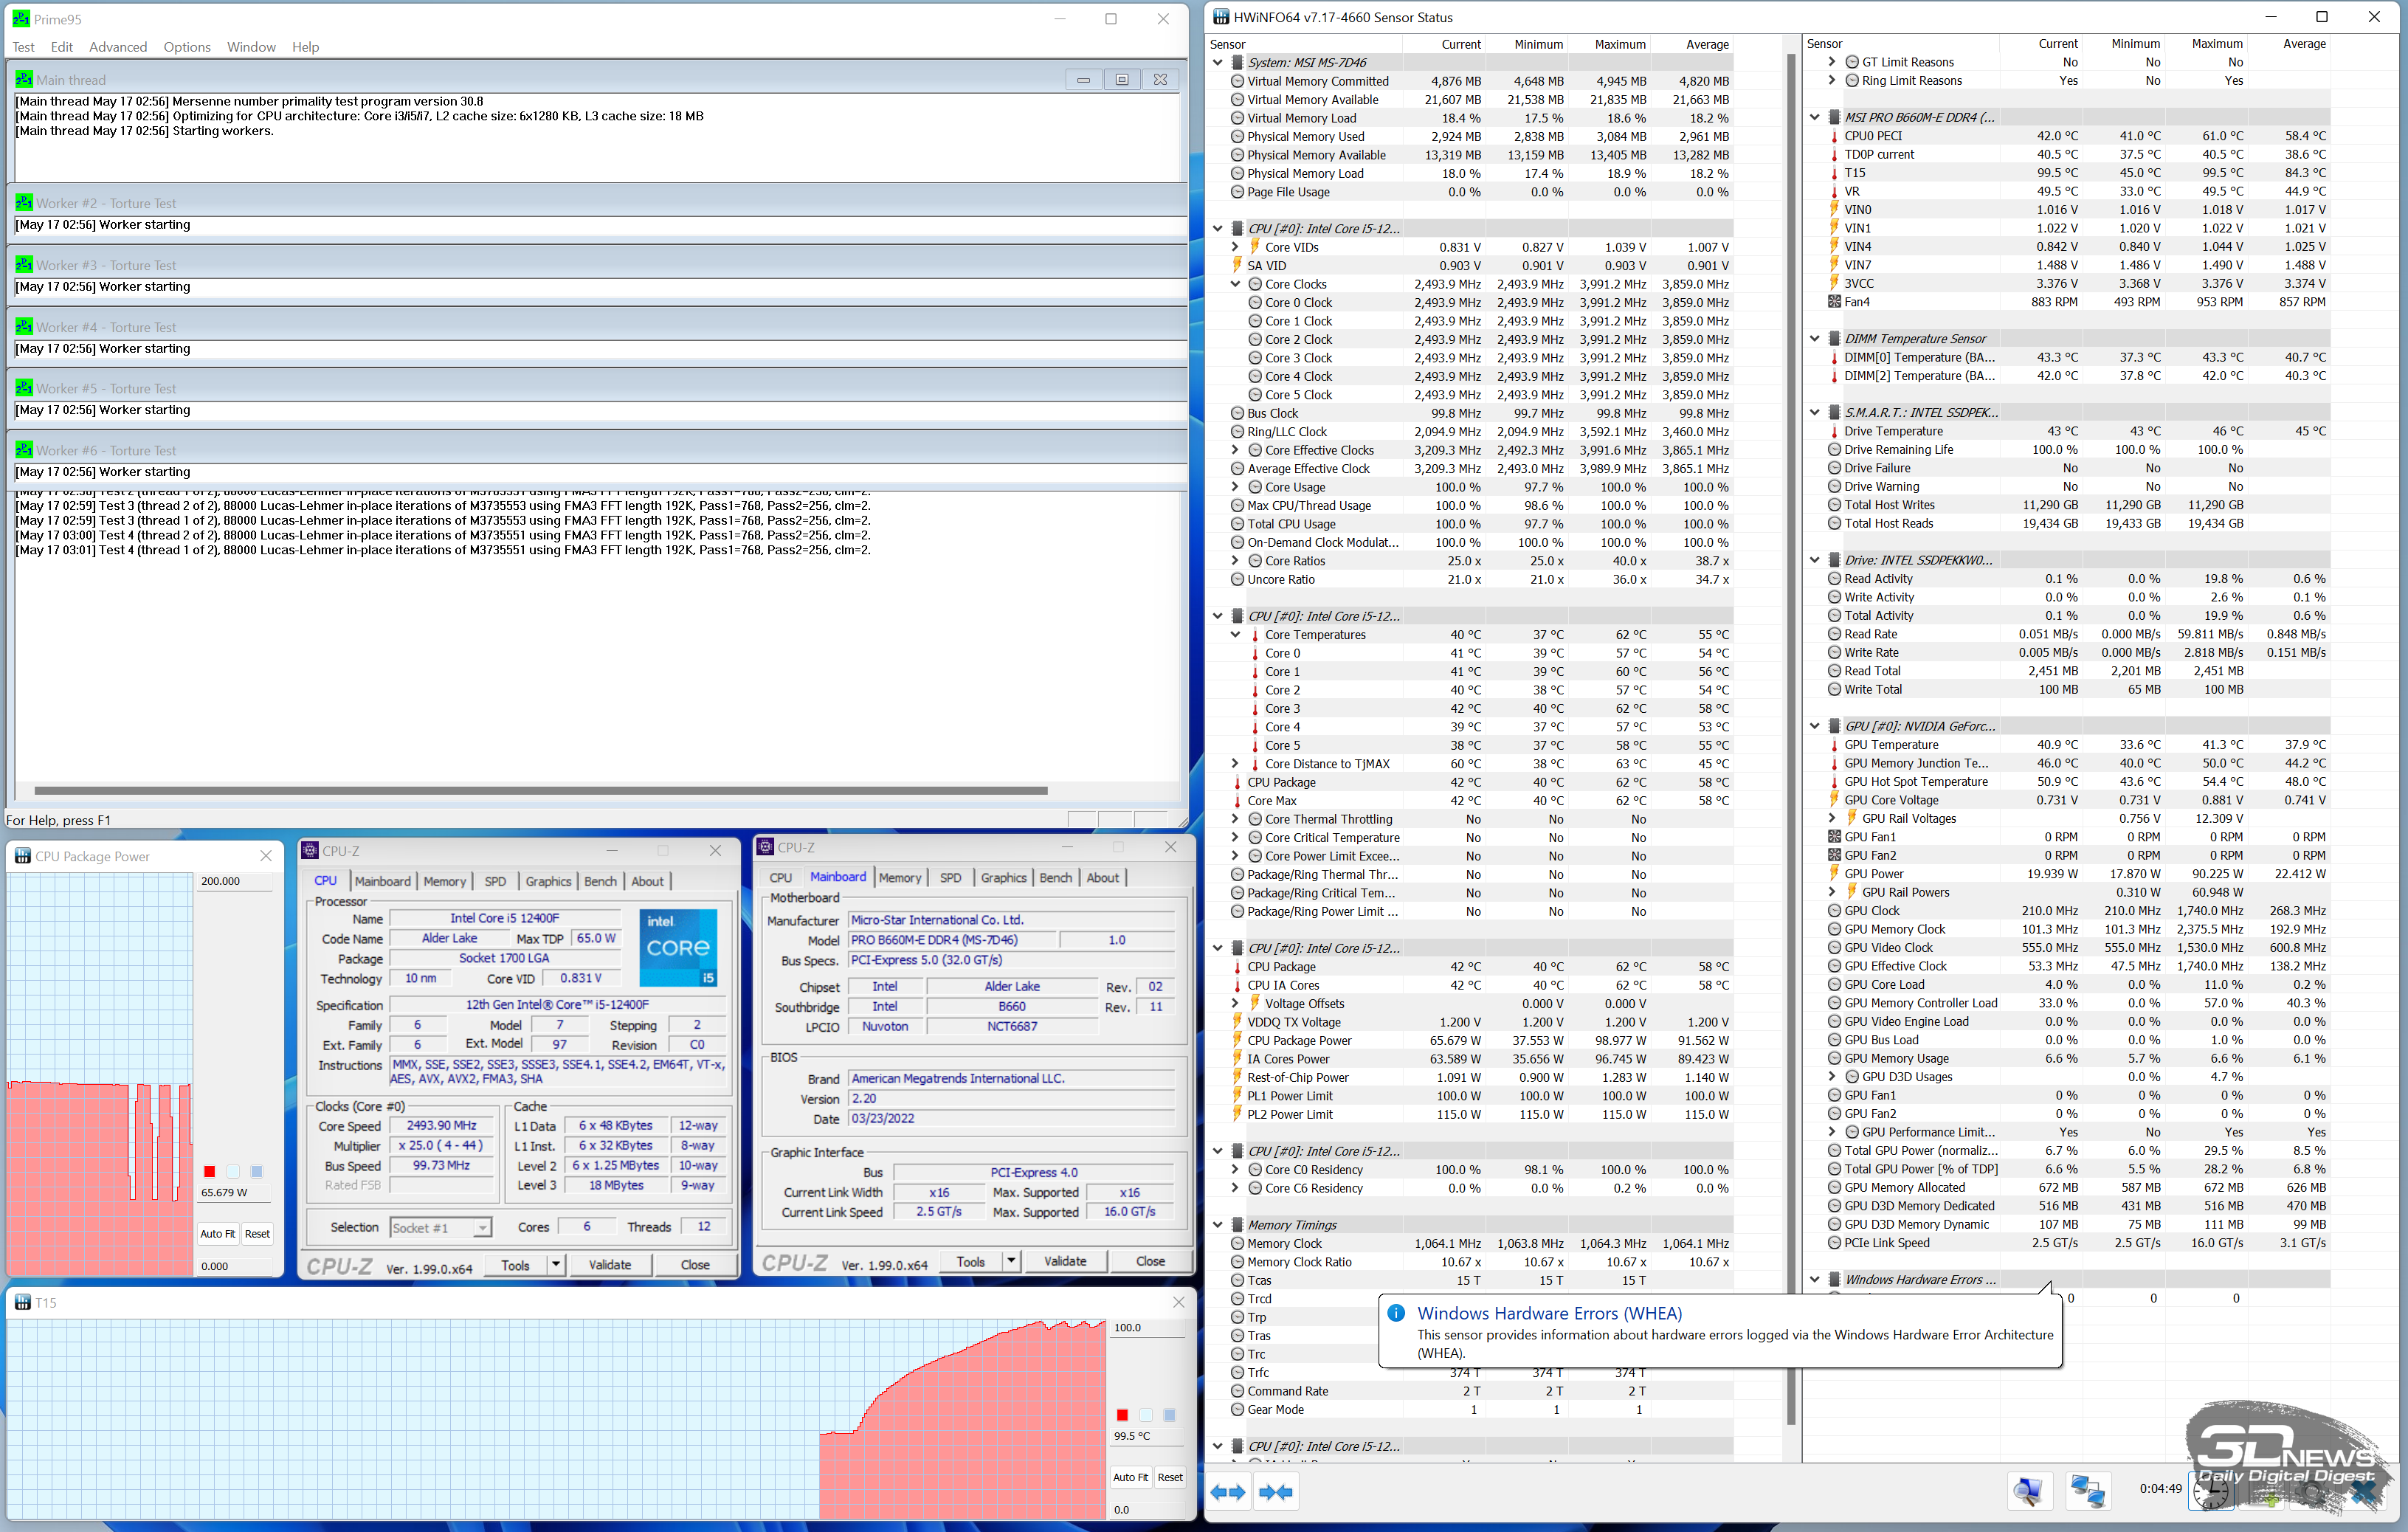Click title icon of CPU-Z CPU window
The width and height of the screenshot is (2408, 1532).
(x=310, y=850)
